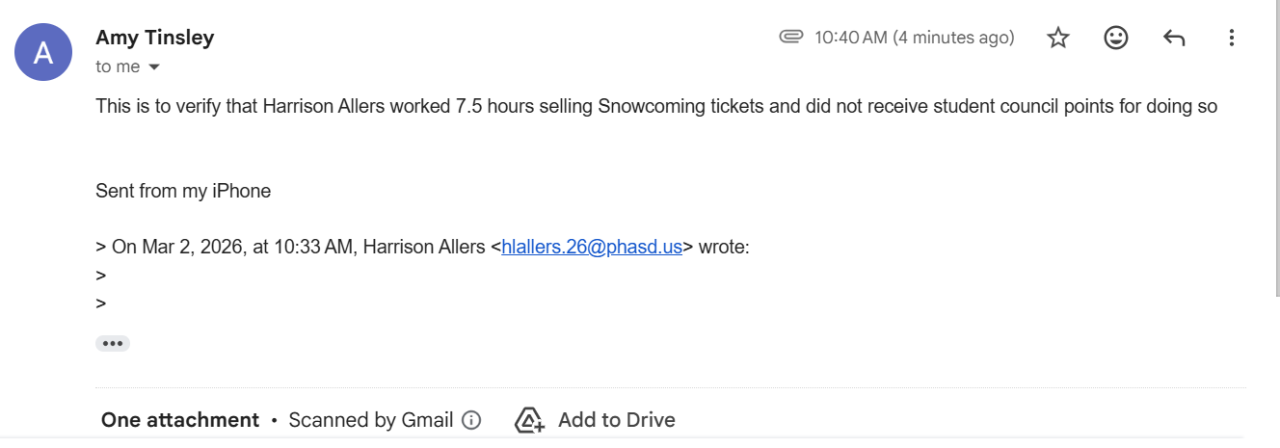This screenshot has height=448, width=1280.
Task: Click the "to me" recipient text
Action: [118, 67]
